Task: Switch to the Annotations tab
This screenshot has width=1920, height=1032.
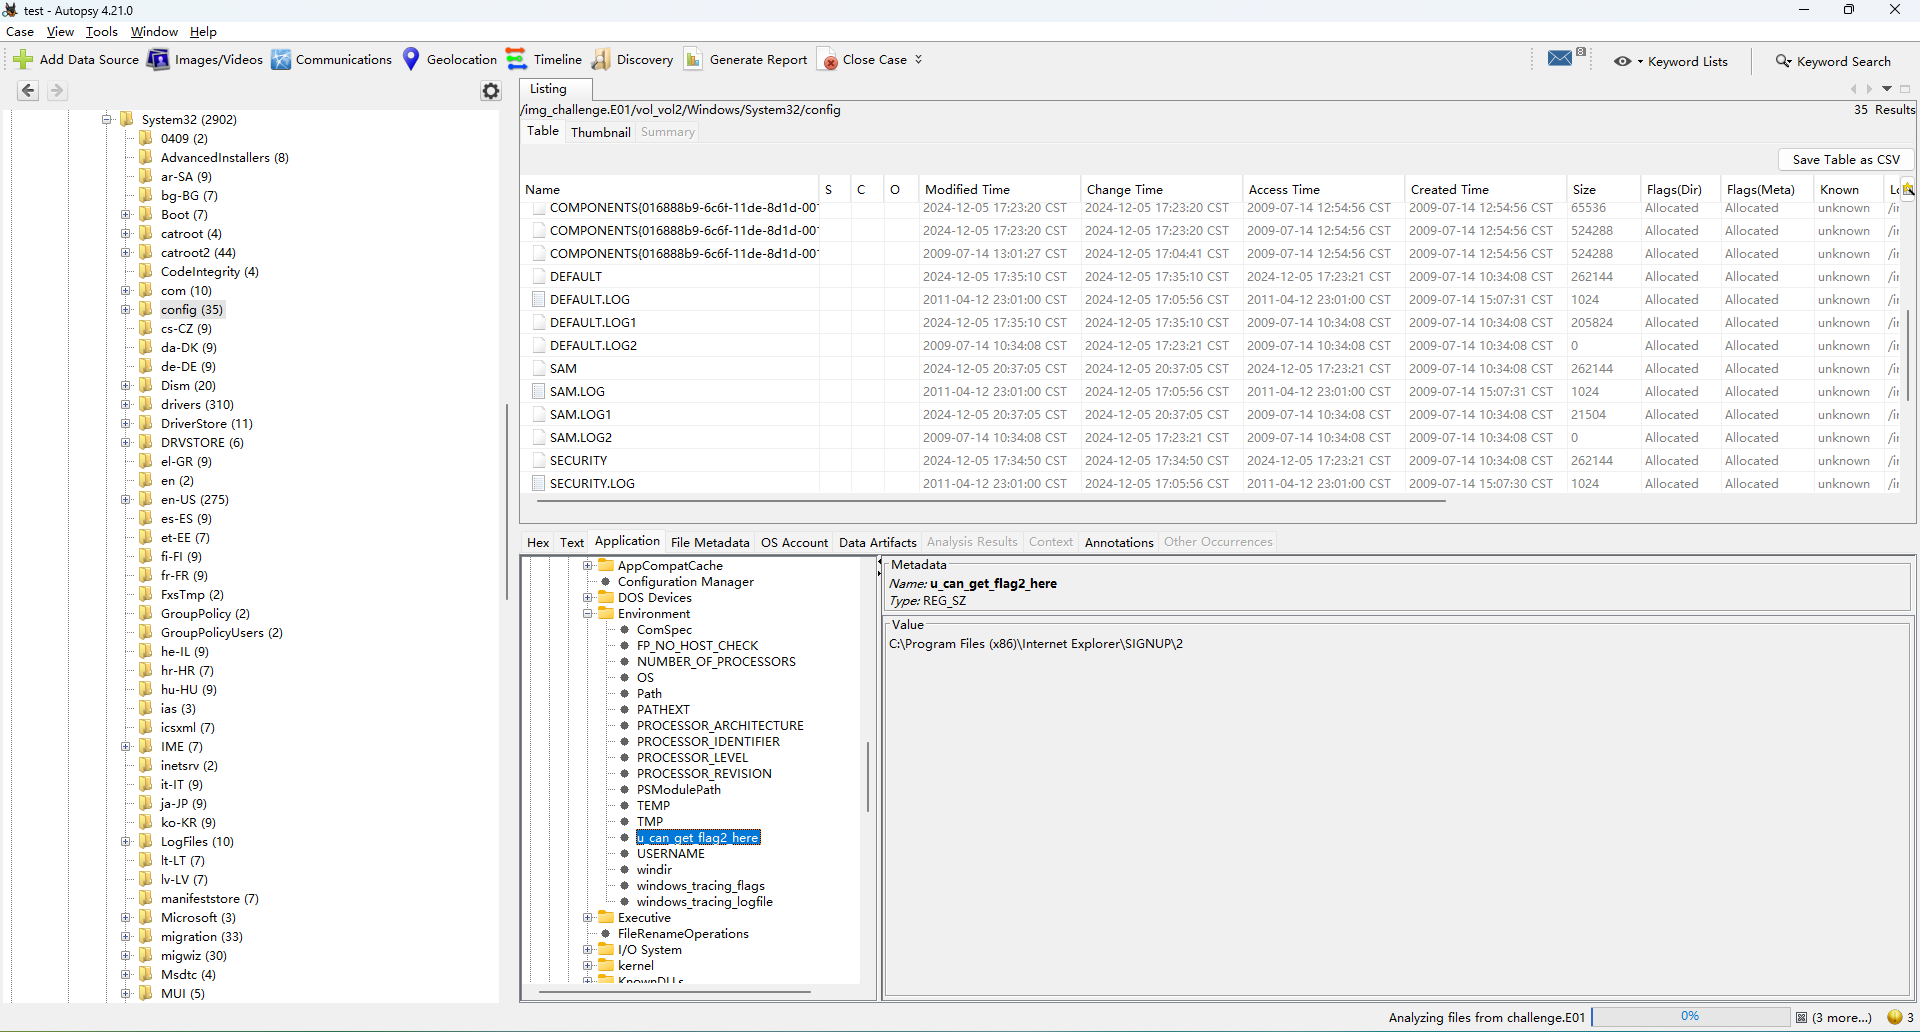Action: (x=1119, y=542)
